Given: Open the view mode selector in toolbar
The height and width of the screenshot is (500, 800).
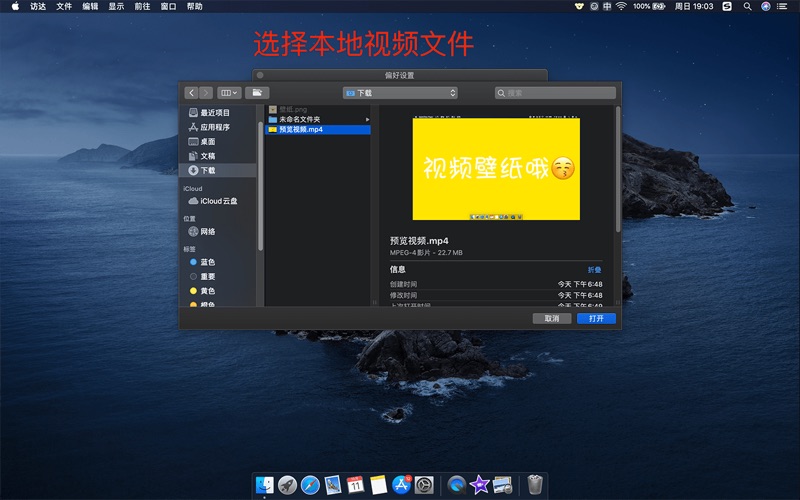Looking at the screenshot, I should pos(229,93).
